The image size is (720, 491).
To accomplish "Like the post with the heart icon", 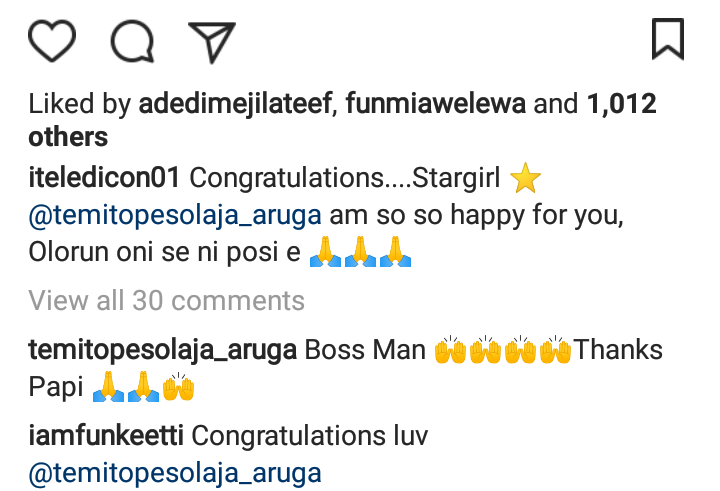I will click(x=52, y=41).
